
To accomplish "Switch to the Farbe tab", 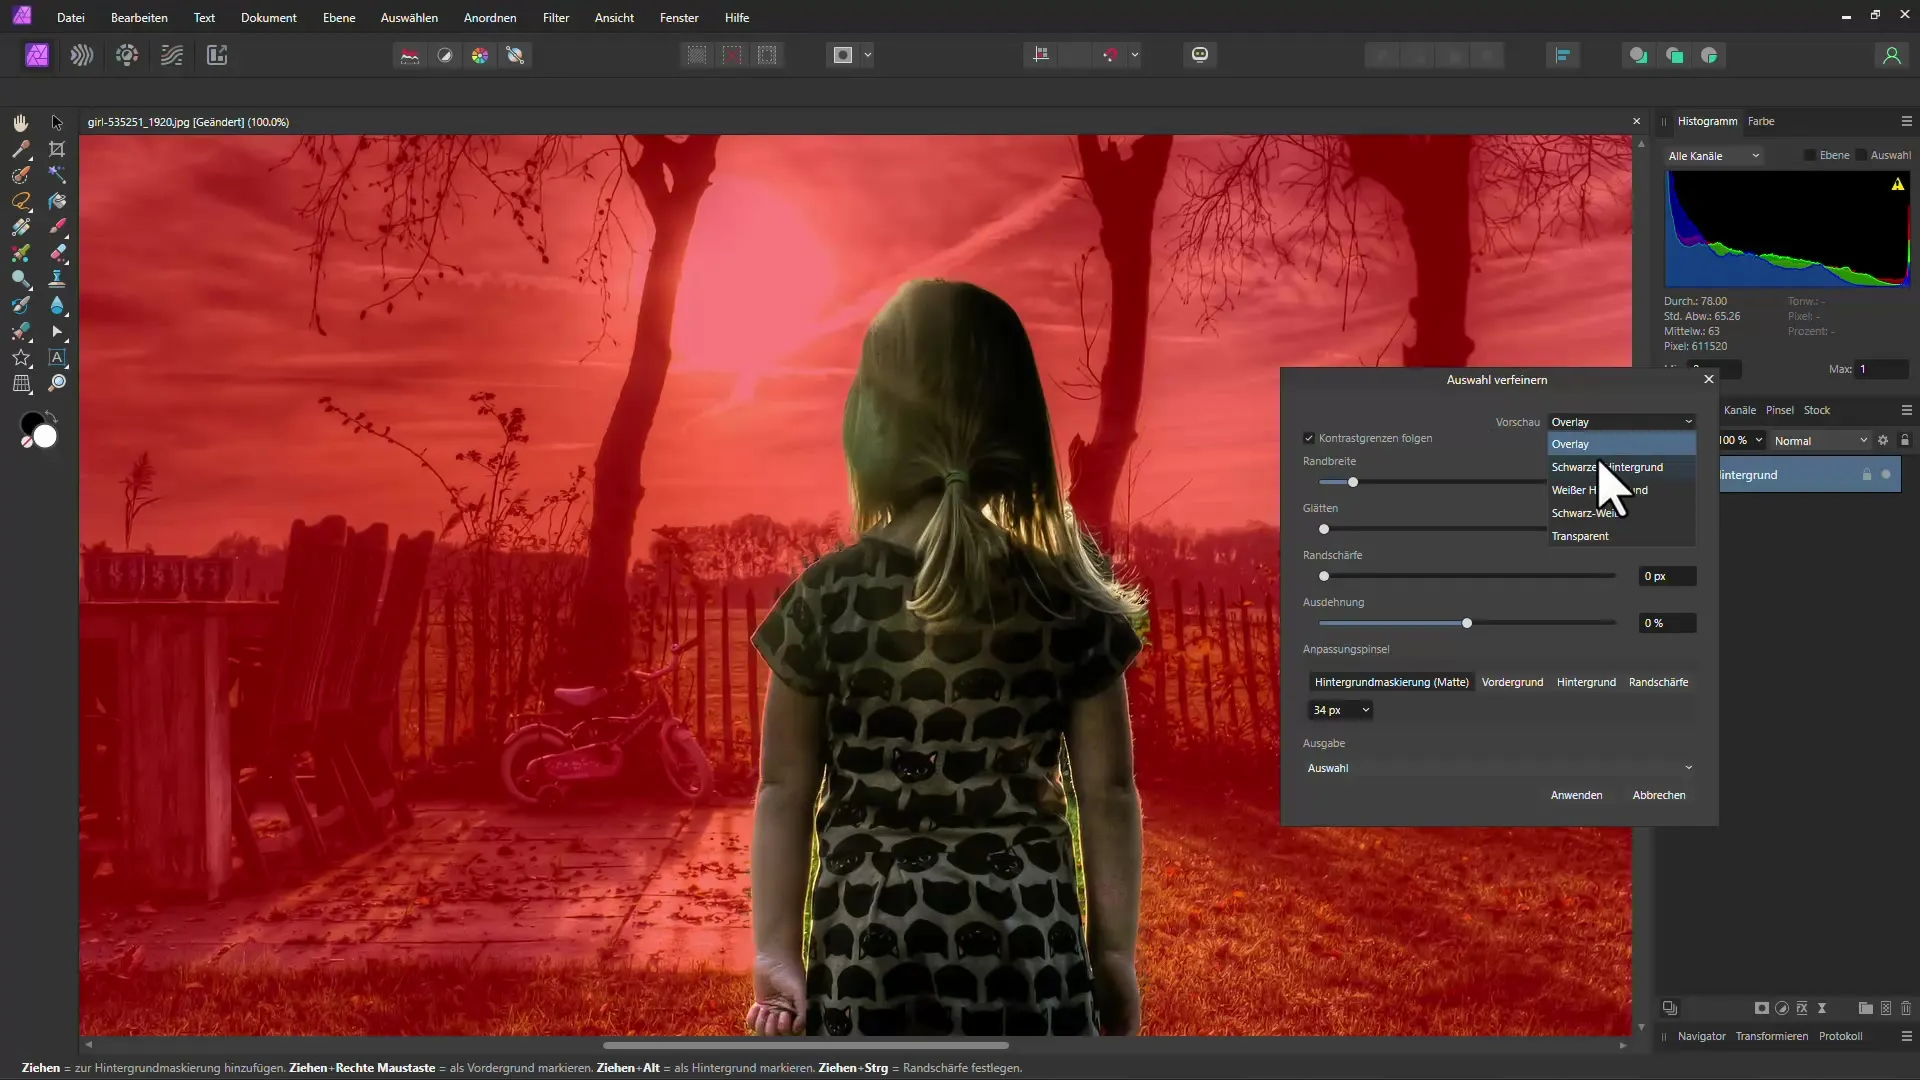I will (1761, 121).
